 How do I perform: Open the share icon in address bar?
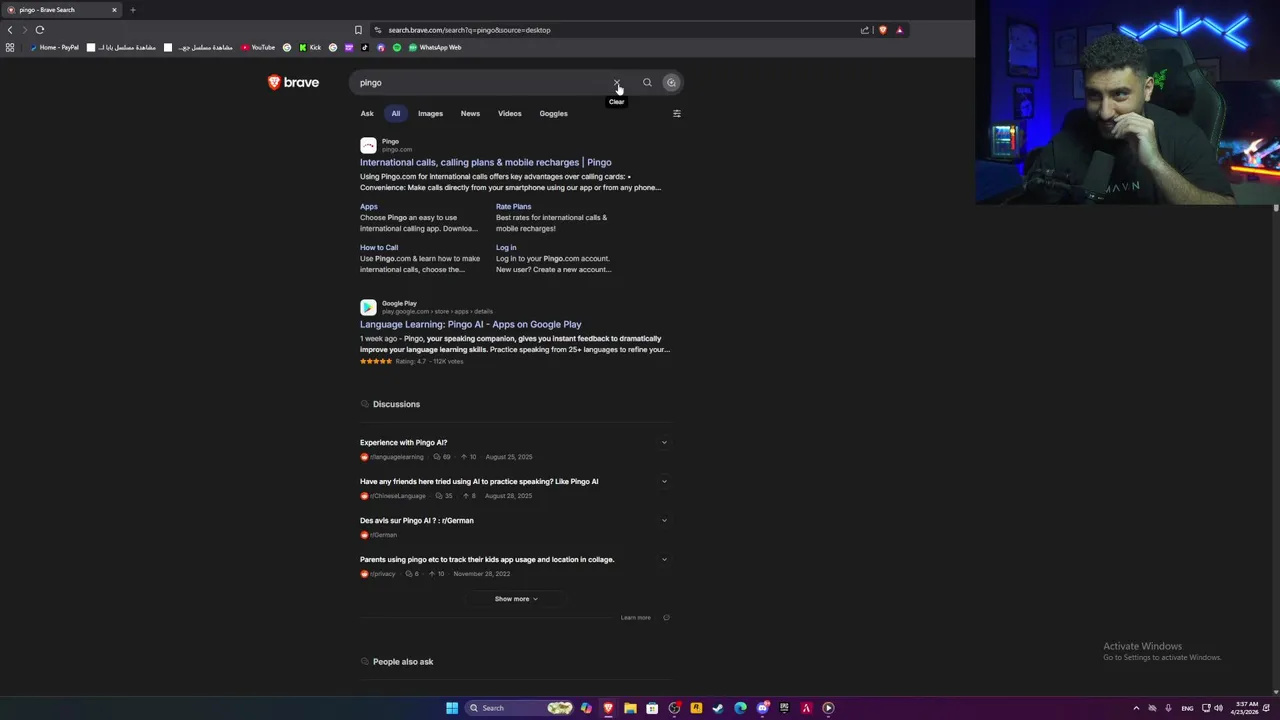865,30
